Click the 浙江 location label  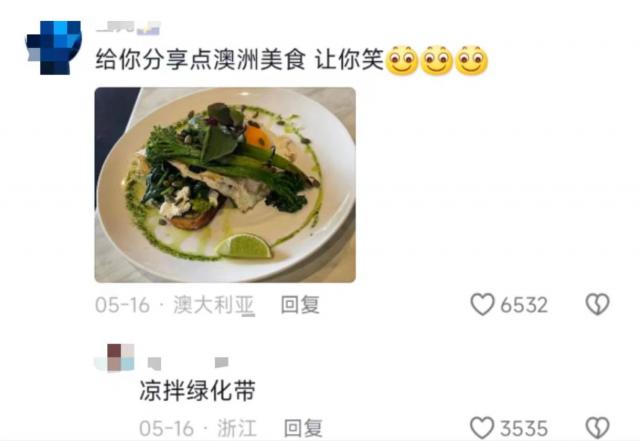point(237,428)
